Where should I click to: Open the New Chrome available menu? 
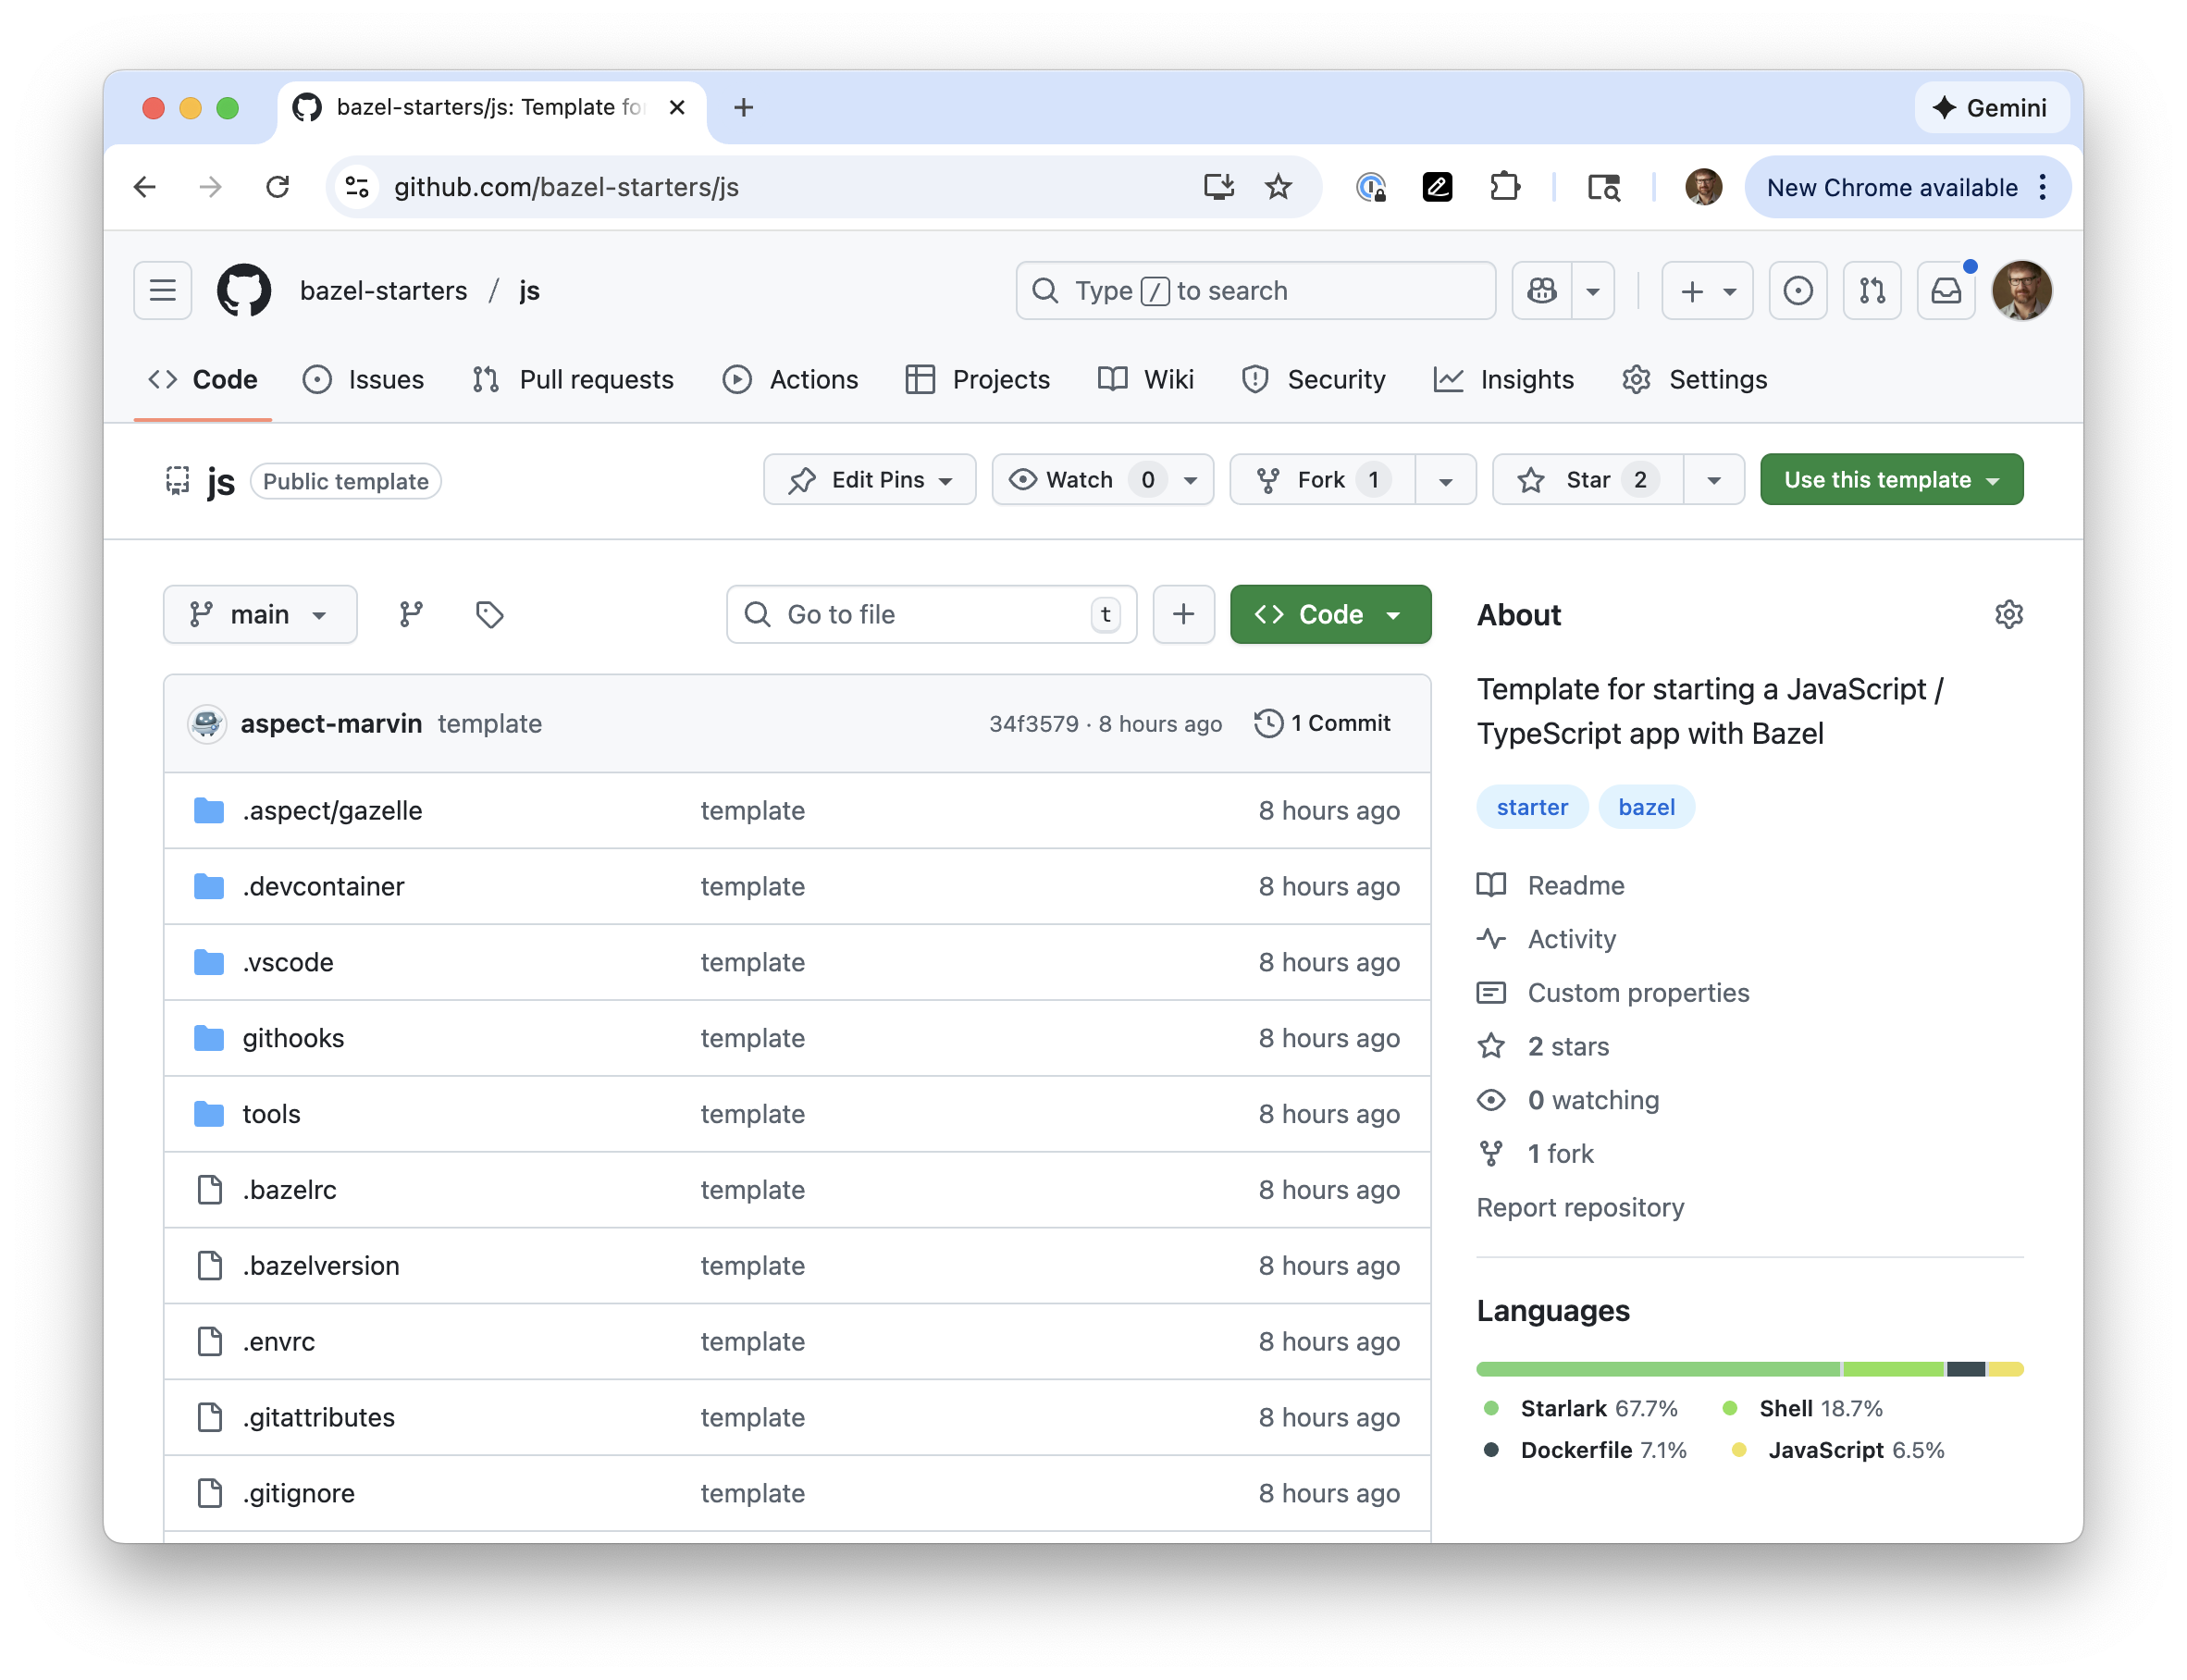(x=1907, y=187)
